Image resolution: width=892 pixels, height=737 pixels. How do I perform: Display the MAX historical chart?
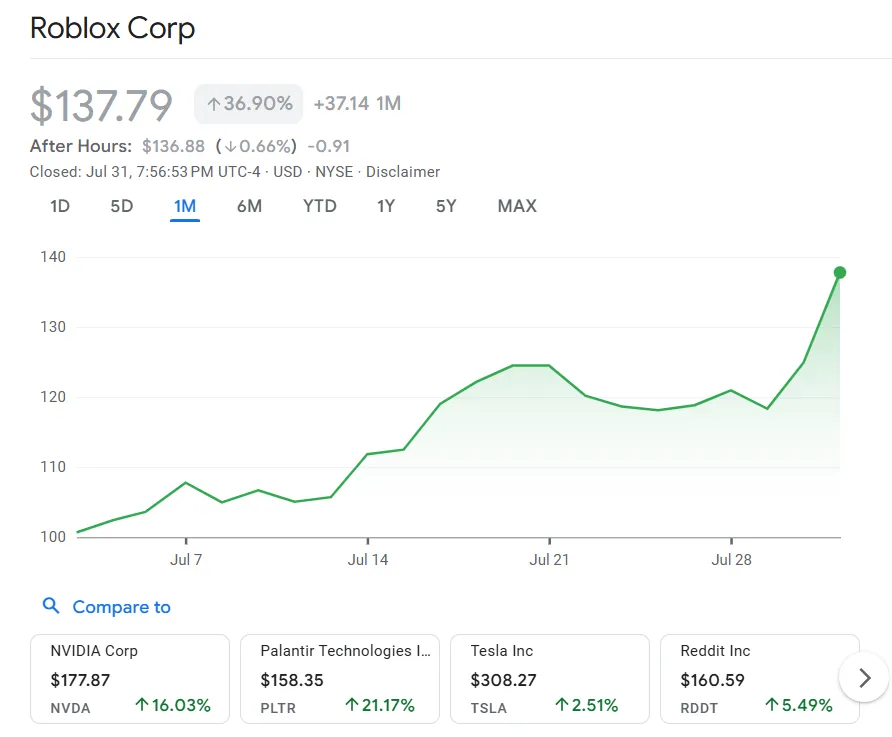coord(516,206)
